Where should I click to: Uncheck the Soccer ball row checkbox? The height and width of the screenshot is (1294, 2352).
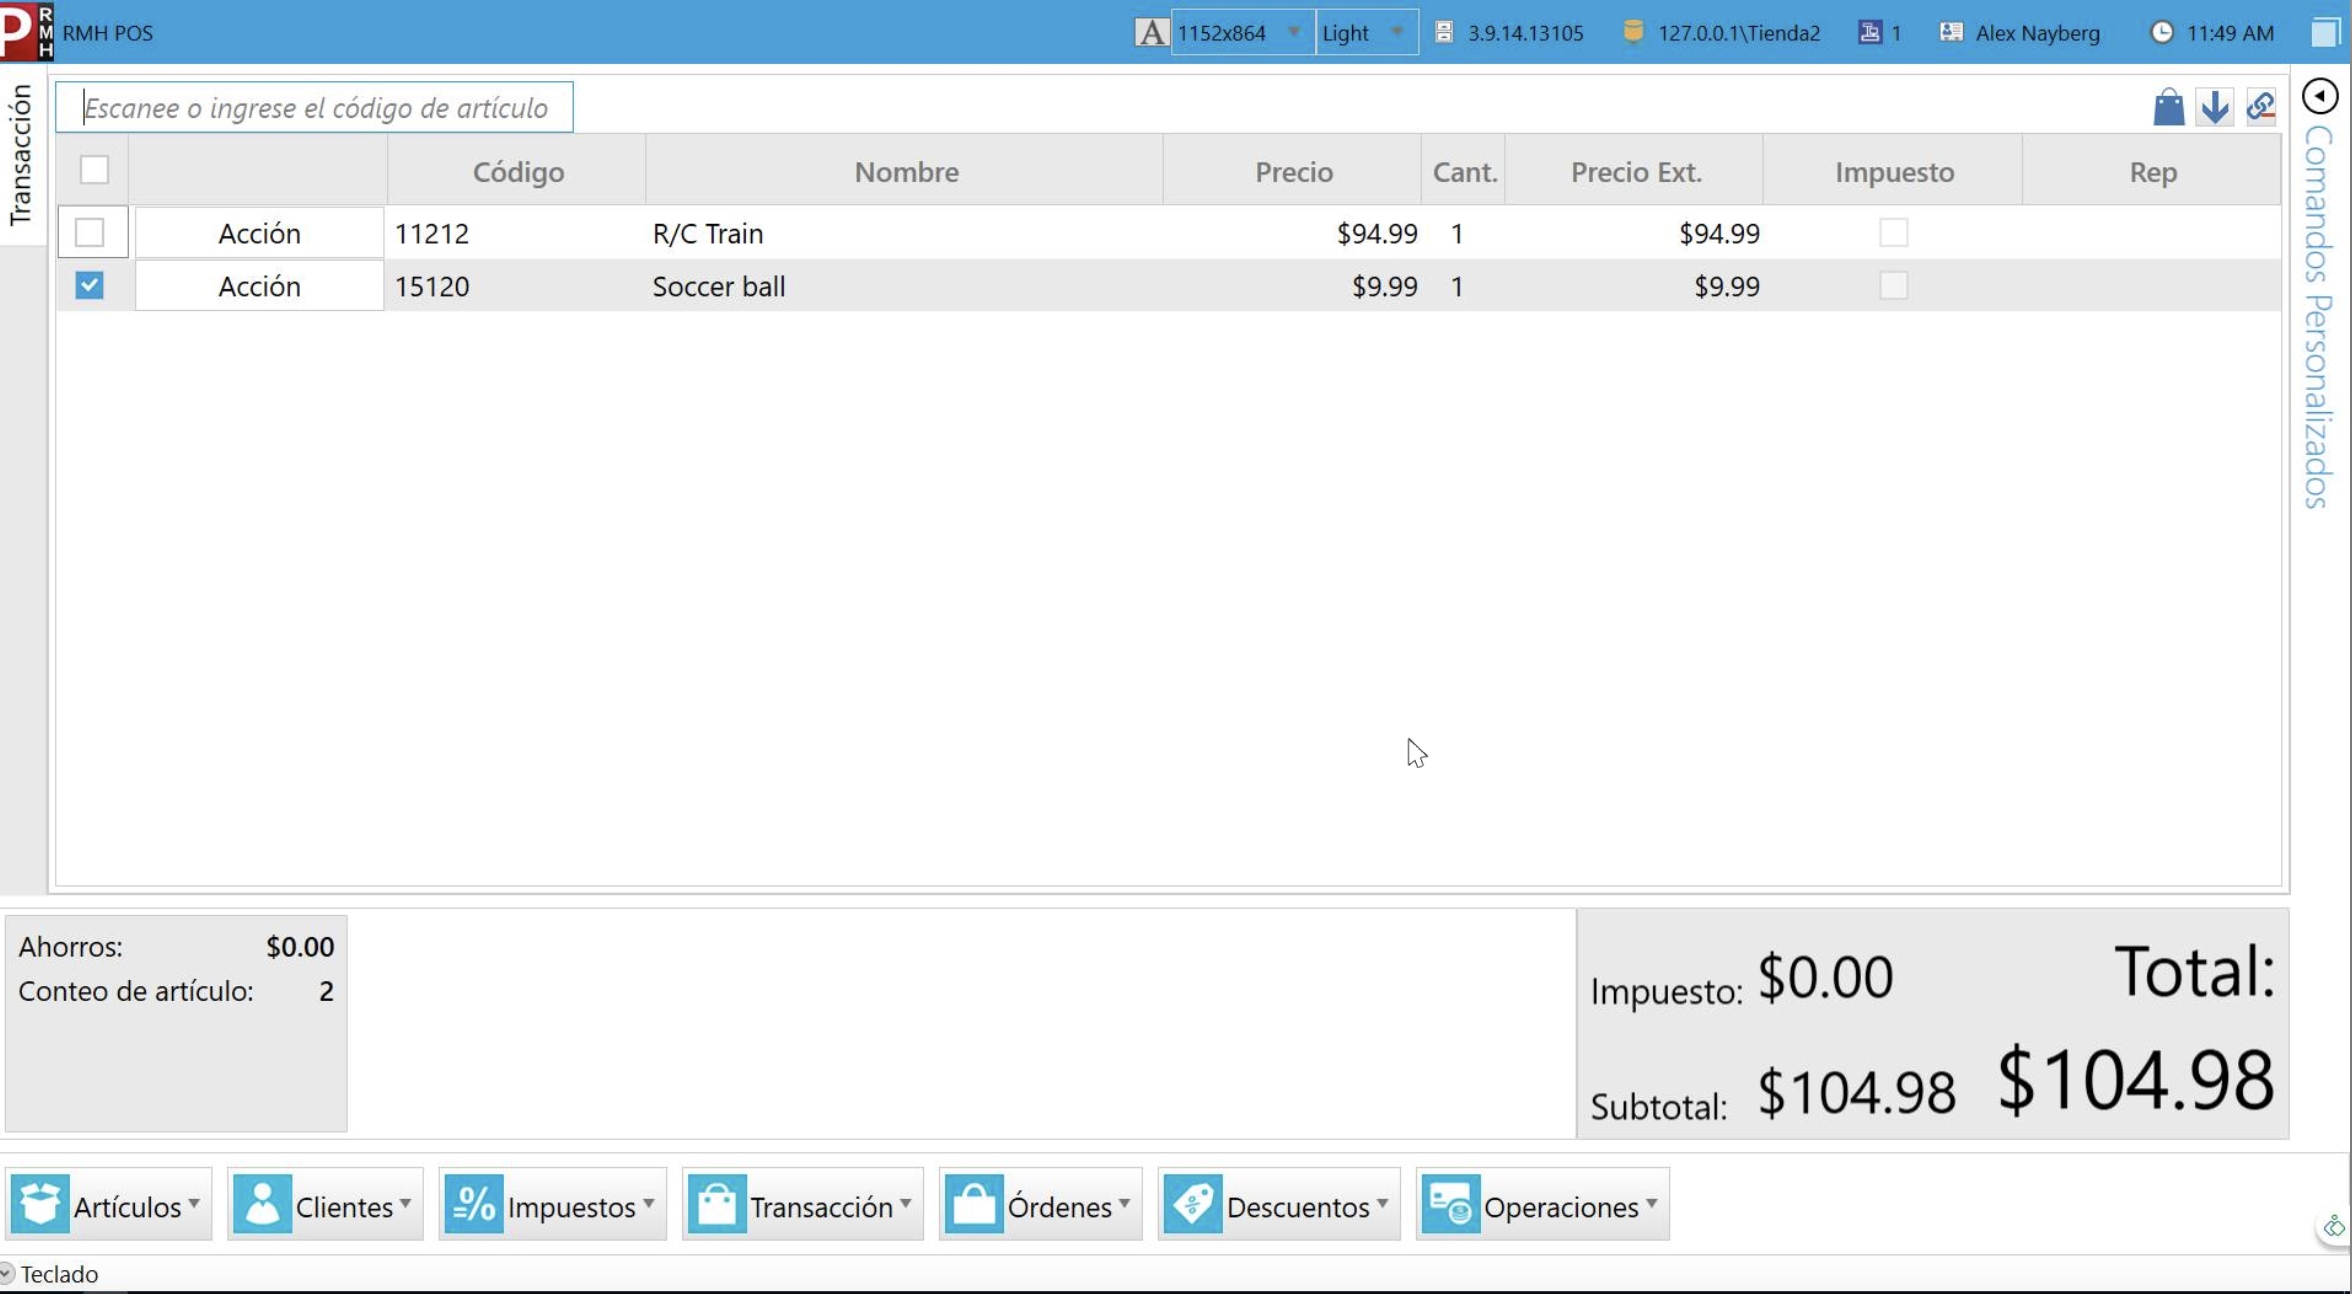pyautogui.click(x=89, y=285)
